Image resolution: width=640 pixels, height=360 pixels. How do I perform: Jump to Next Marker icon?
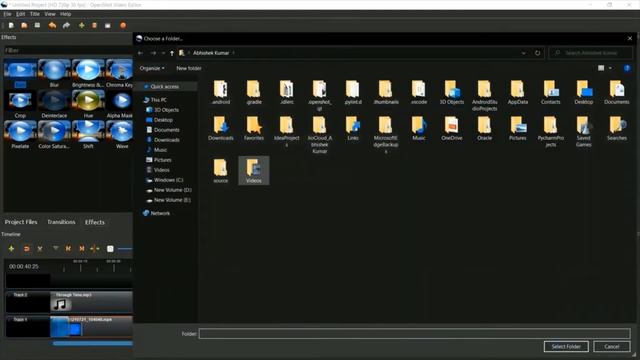pos(82,249)
